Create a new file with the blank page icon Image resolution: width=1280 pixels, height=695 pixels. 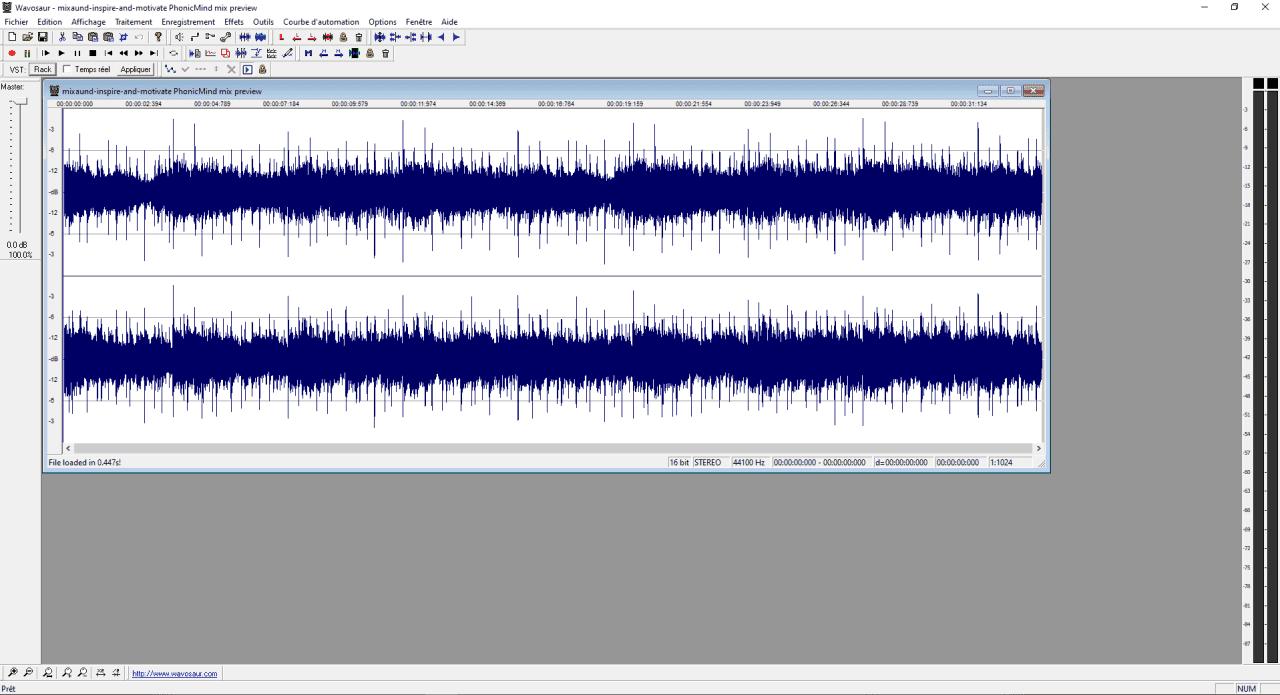(12, 37)
